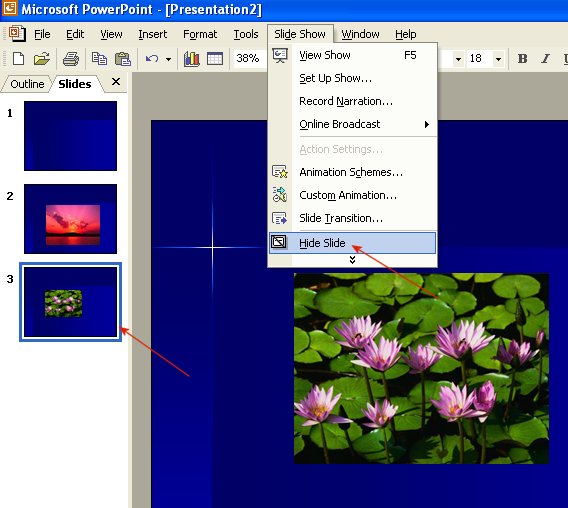Click the water lilies picture on slide
Viewport: 568px width, 508px height.
(421, 368)
